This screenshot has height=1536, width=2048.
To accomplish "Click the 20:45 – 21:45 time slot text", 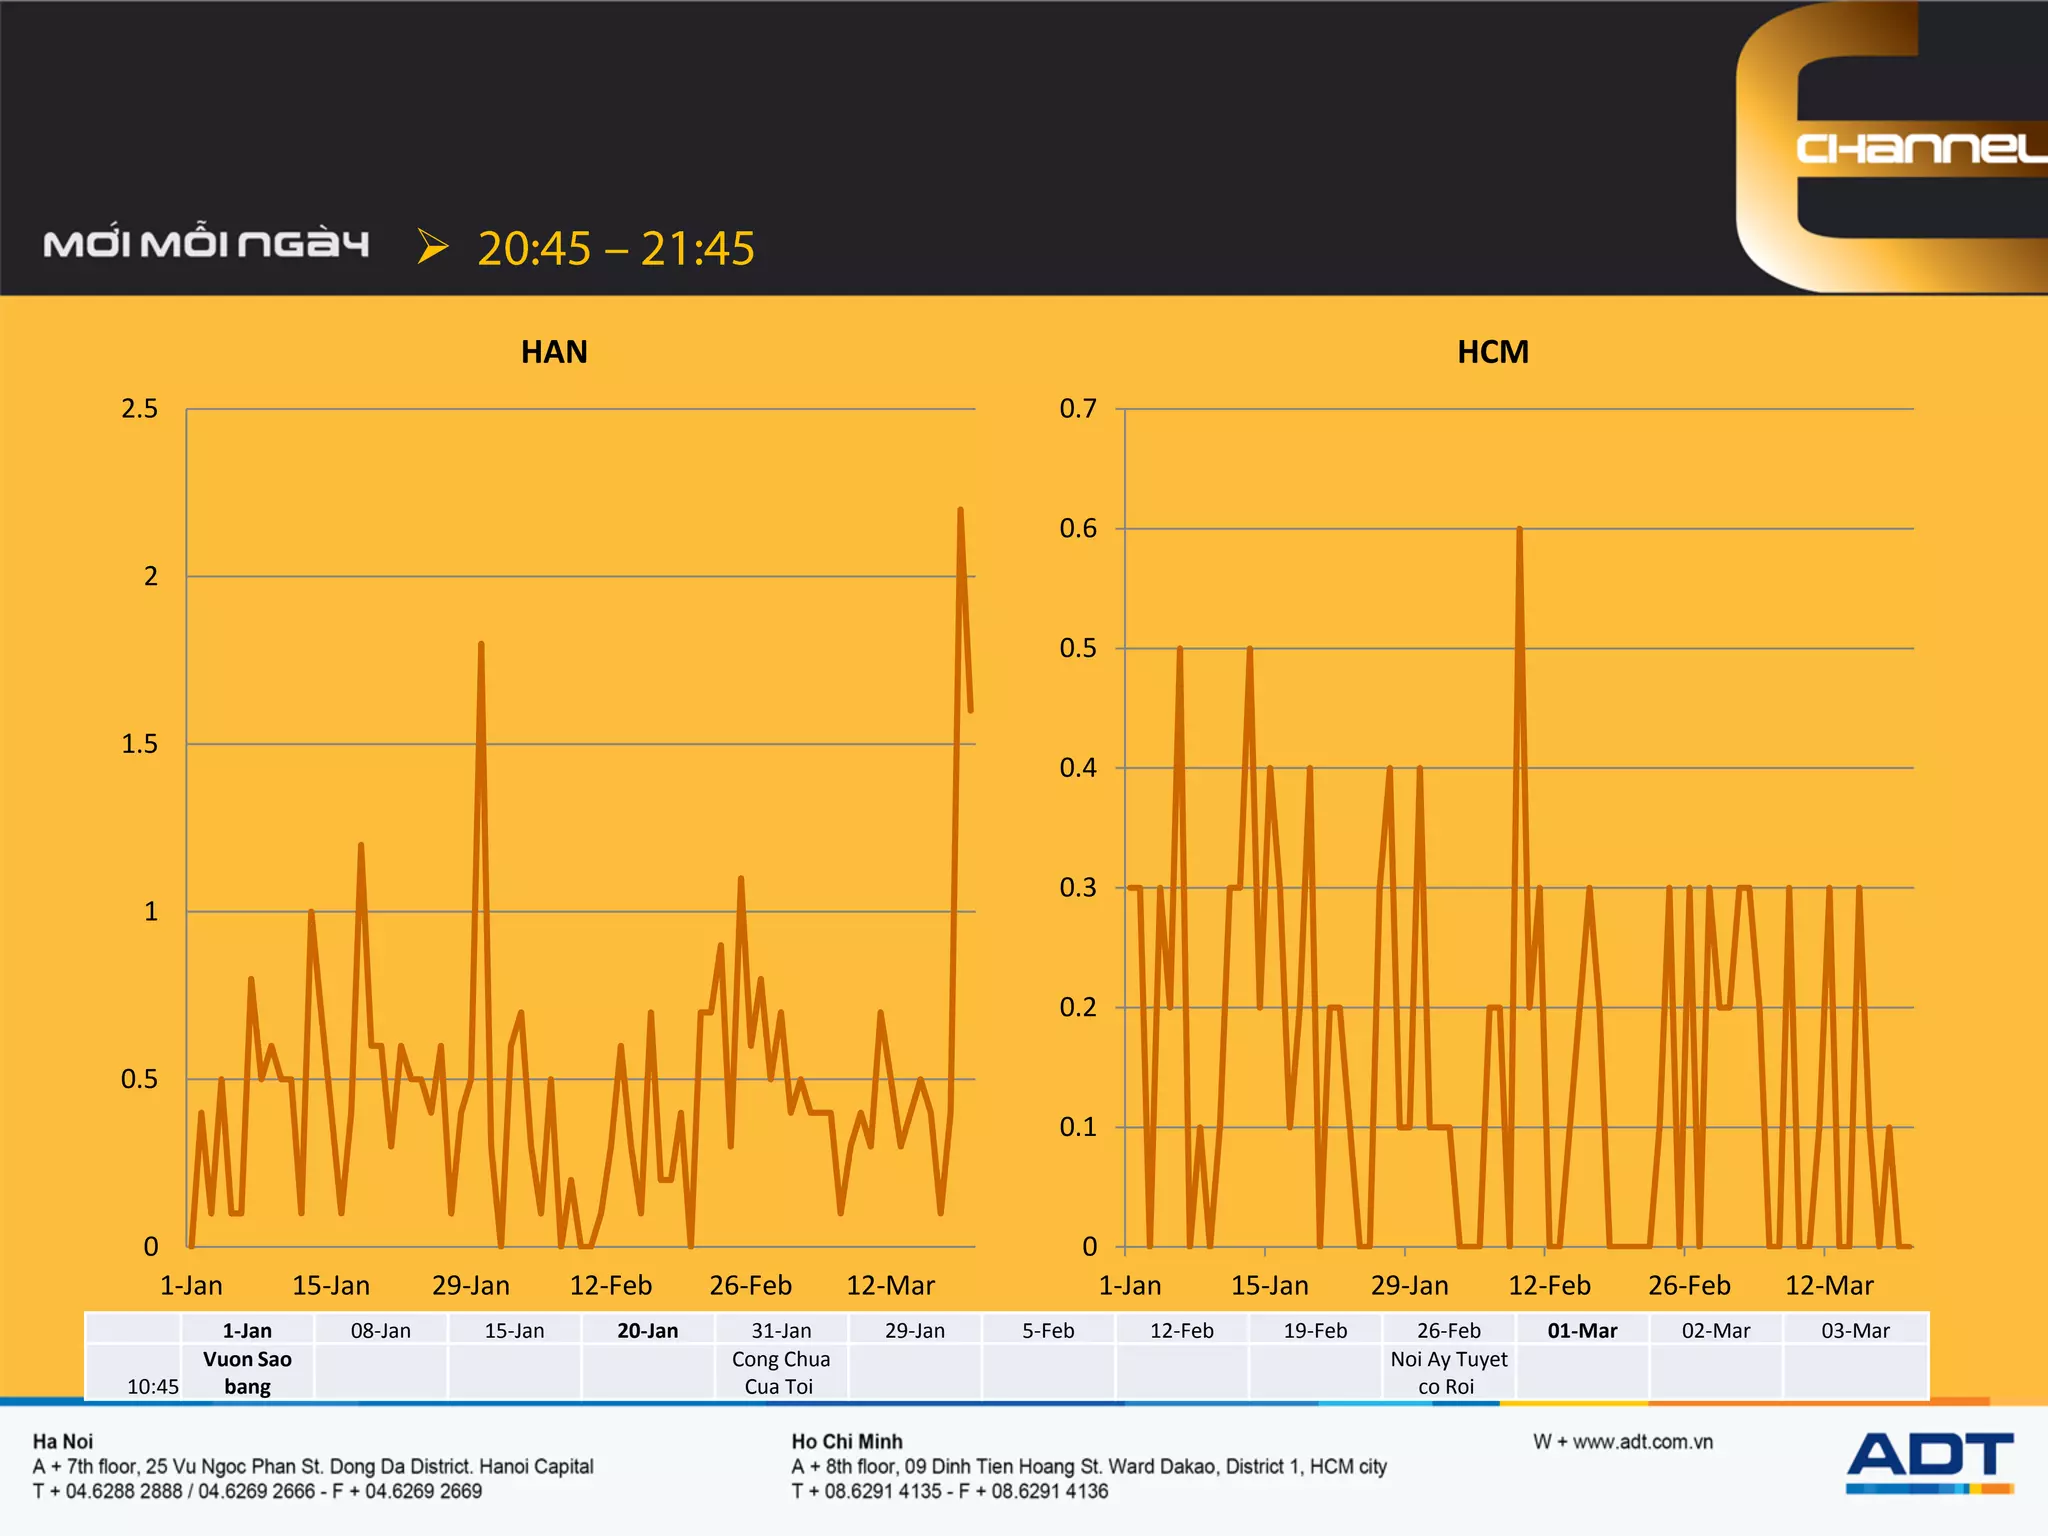I will (615, 248).
